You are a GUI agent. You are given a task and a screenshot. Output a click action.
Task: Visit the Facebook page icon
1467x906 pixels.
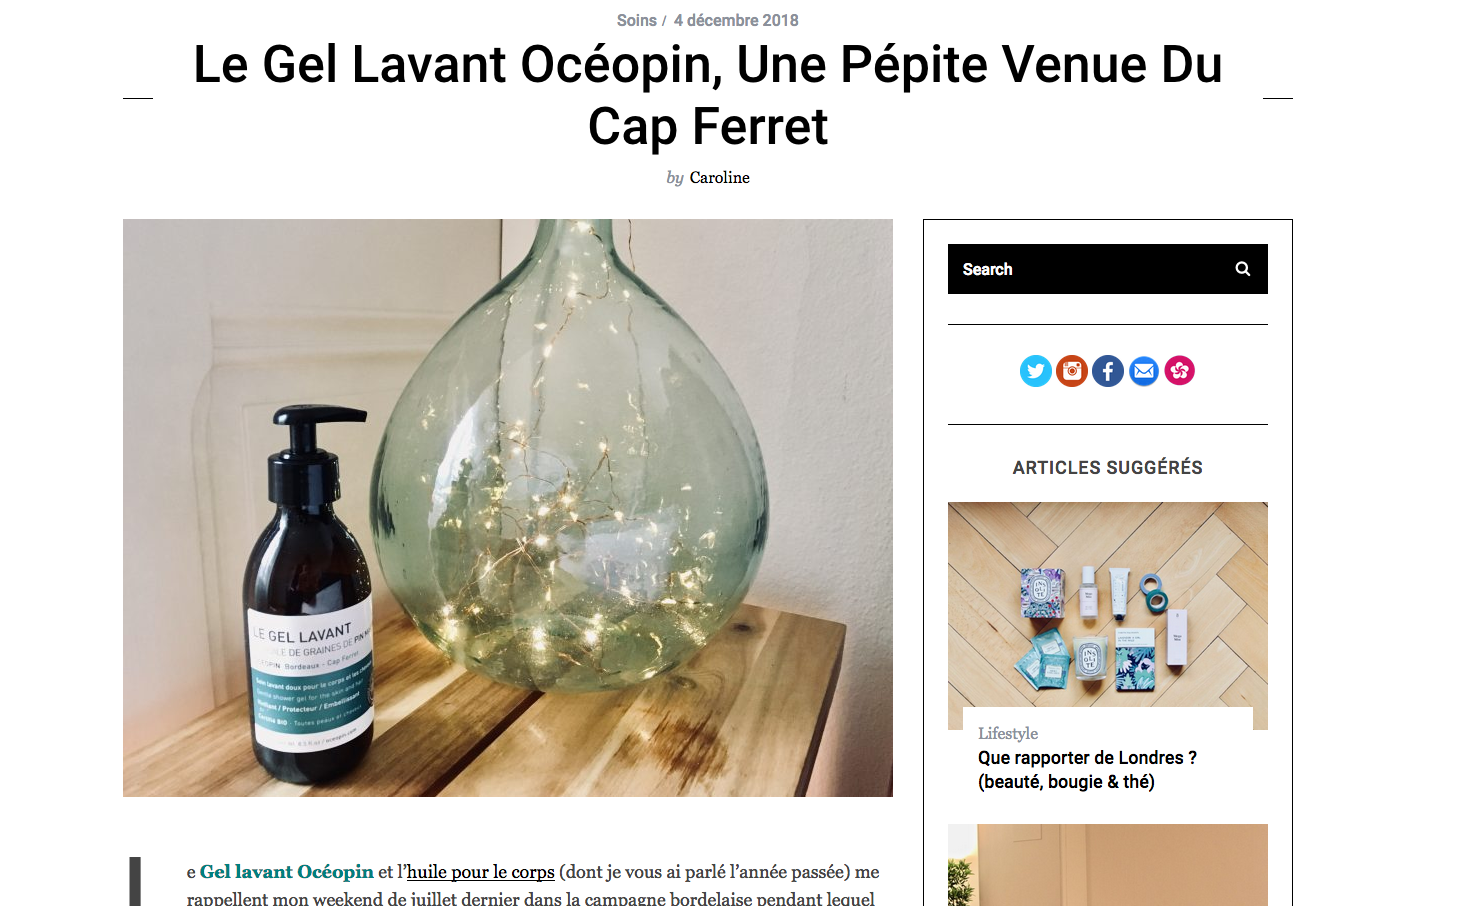click(1108, 371)
